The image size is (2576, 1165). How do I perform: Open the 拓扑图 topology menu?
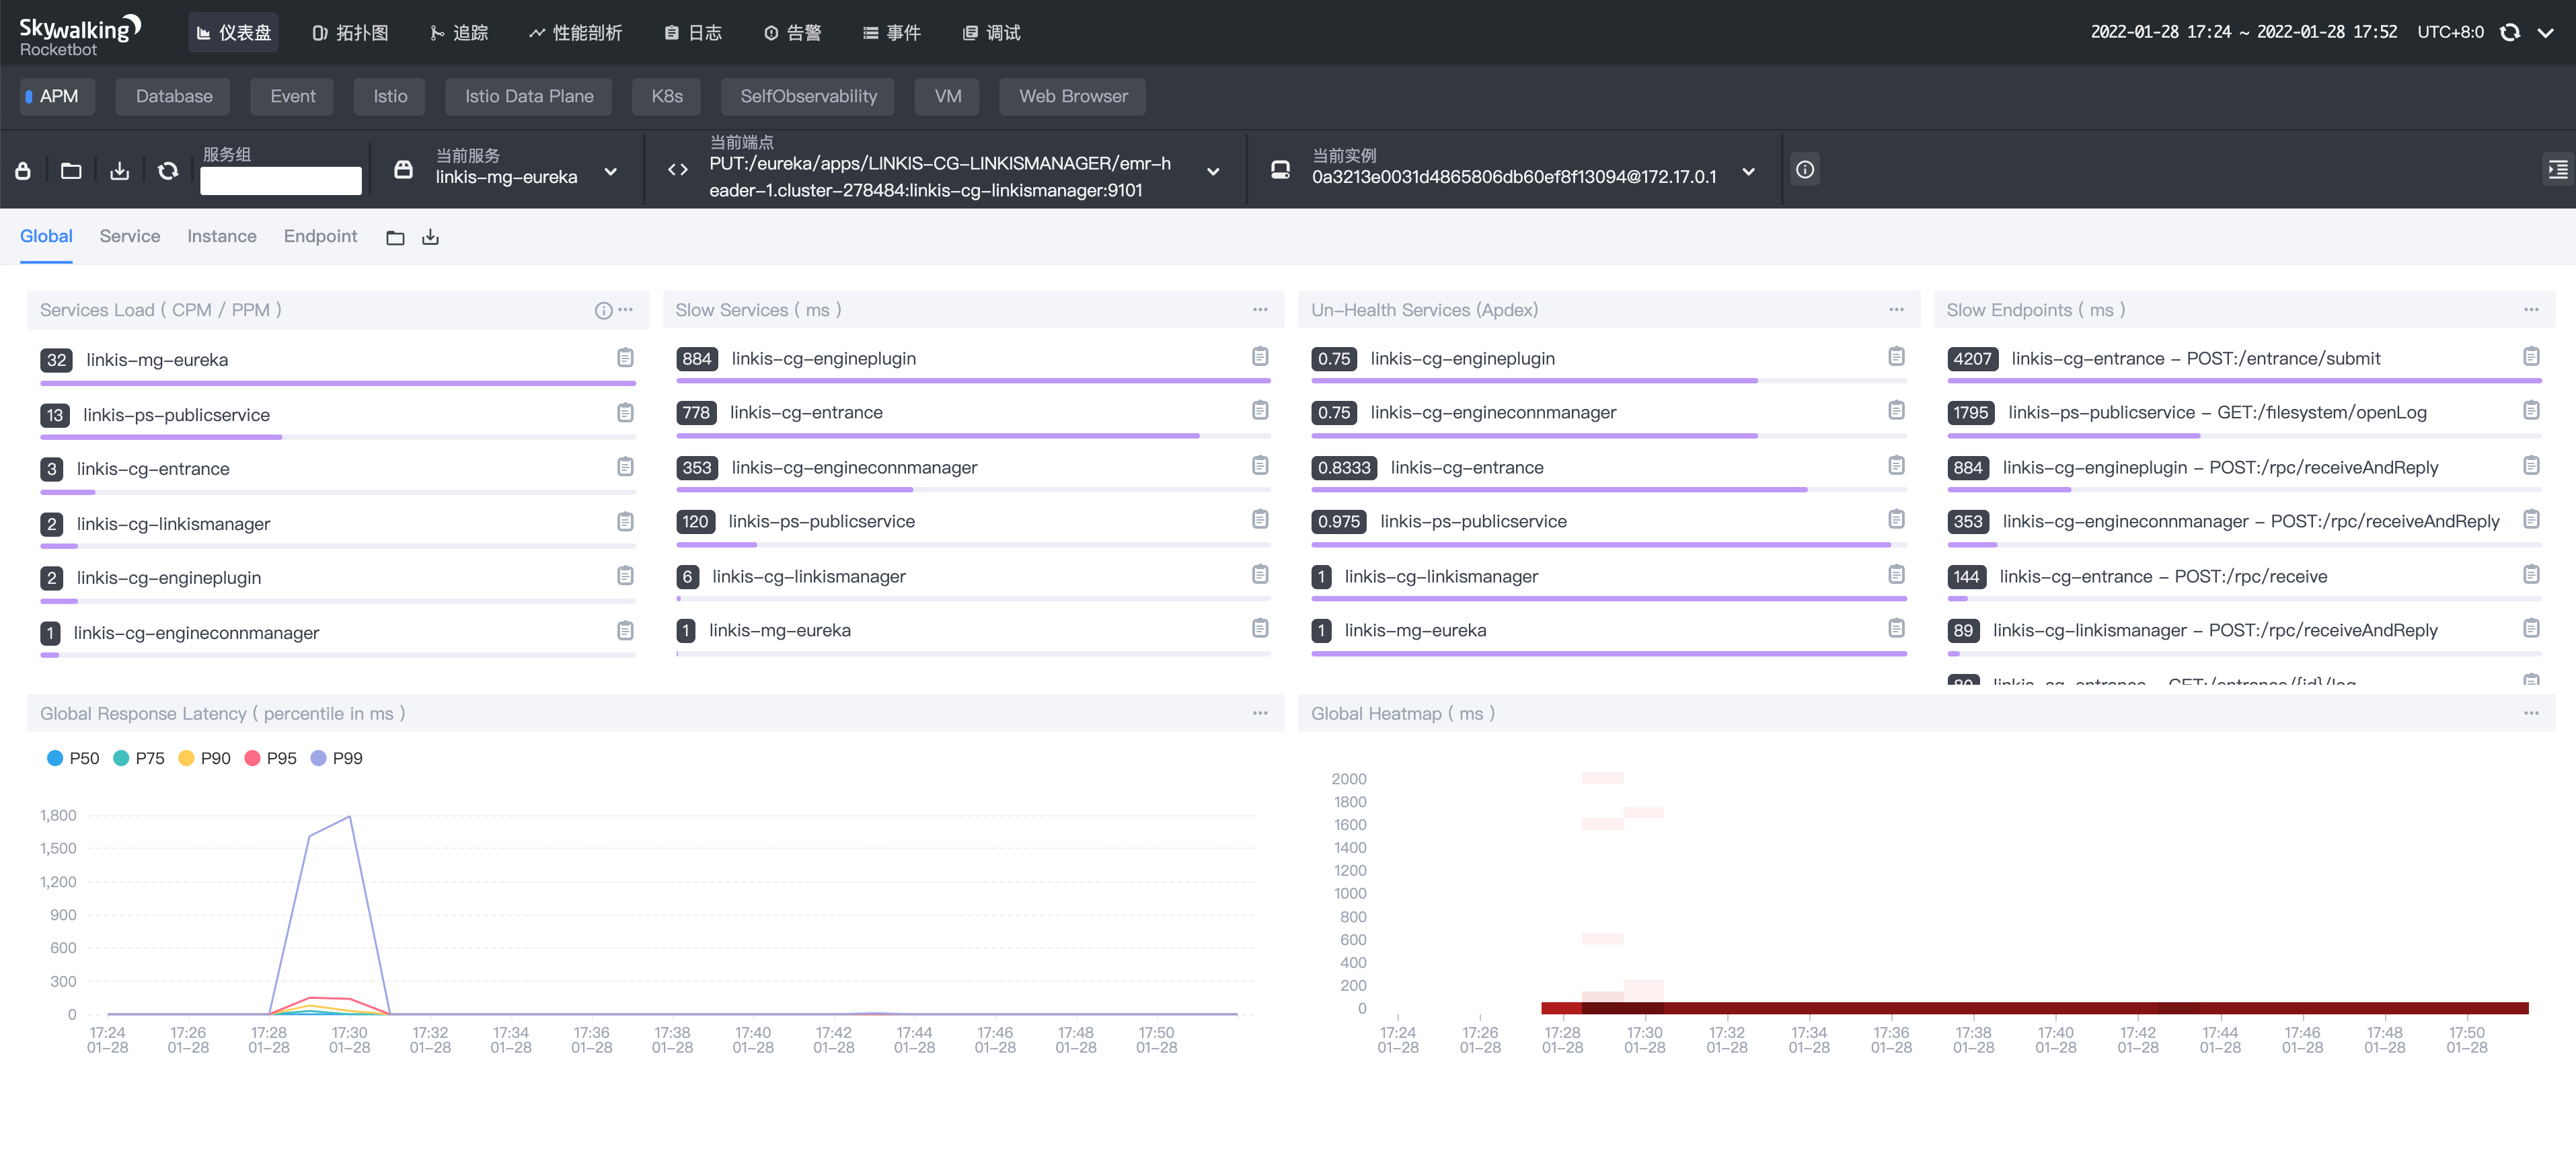(x=350, y=33)
